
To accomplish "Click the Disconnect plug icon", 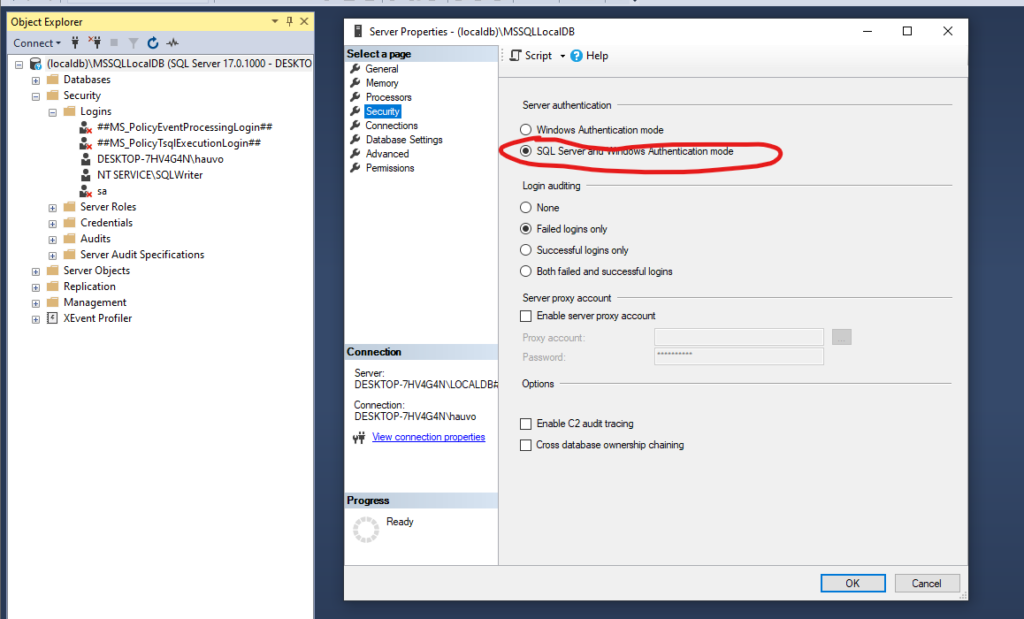I will [x=95, y=43].
